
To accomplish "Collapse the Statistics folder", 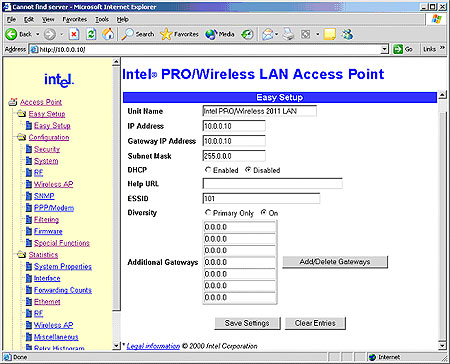I will pyautogui.click(x=22, y=255).
